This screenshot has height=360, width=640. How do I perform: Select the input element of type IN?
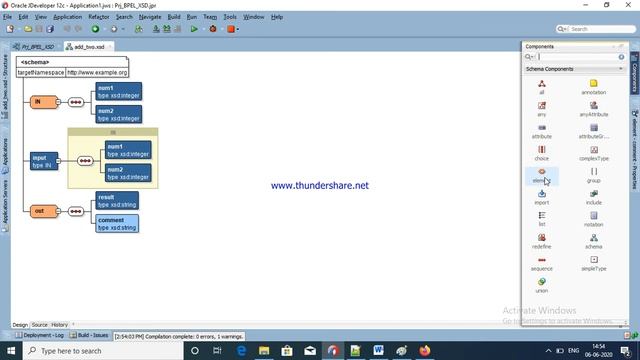(x=44, y=161)
